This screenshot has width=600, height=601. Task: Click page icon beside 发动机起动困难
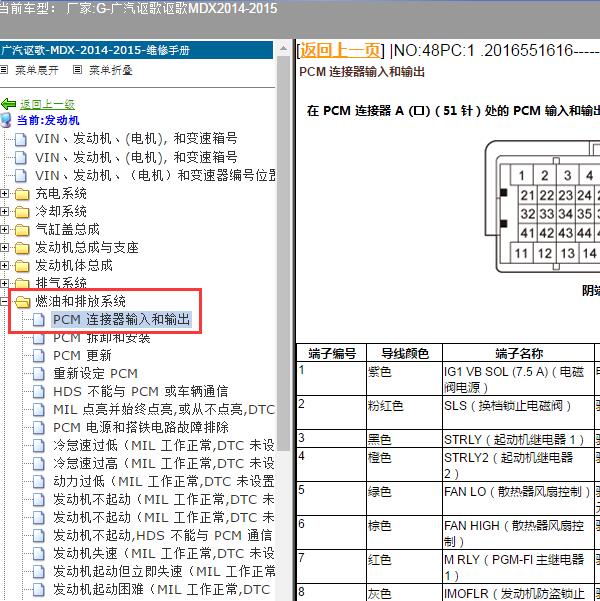click(39, 590)
